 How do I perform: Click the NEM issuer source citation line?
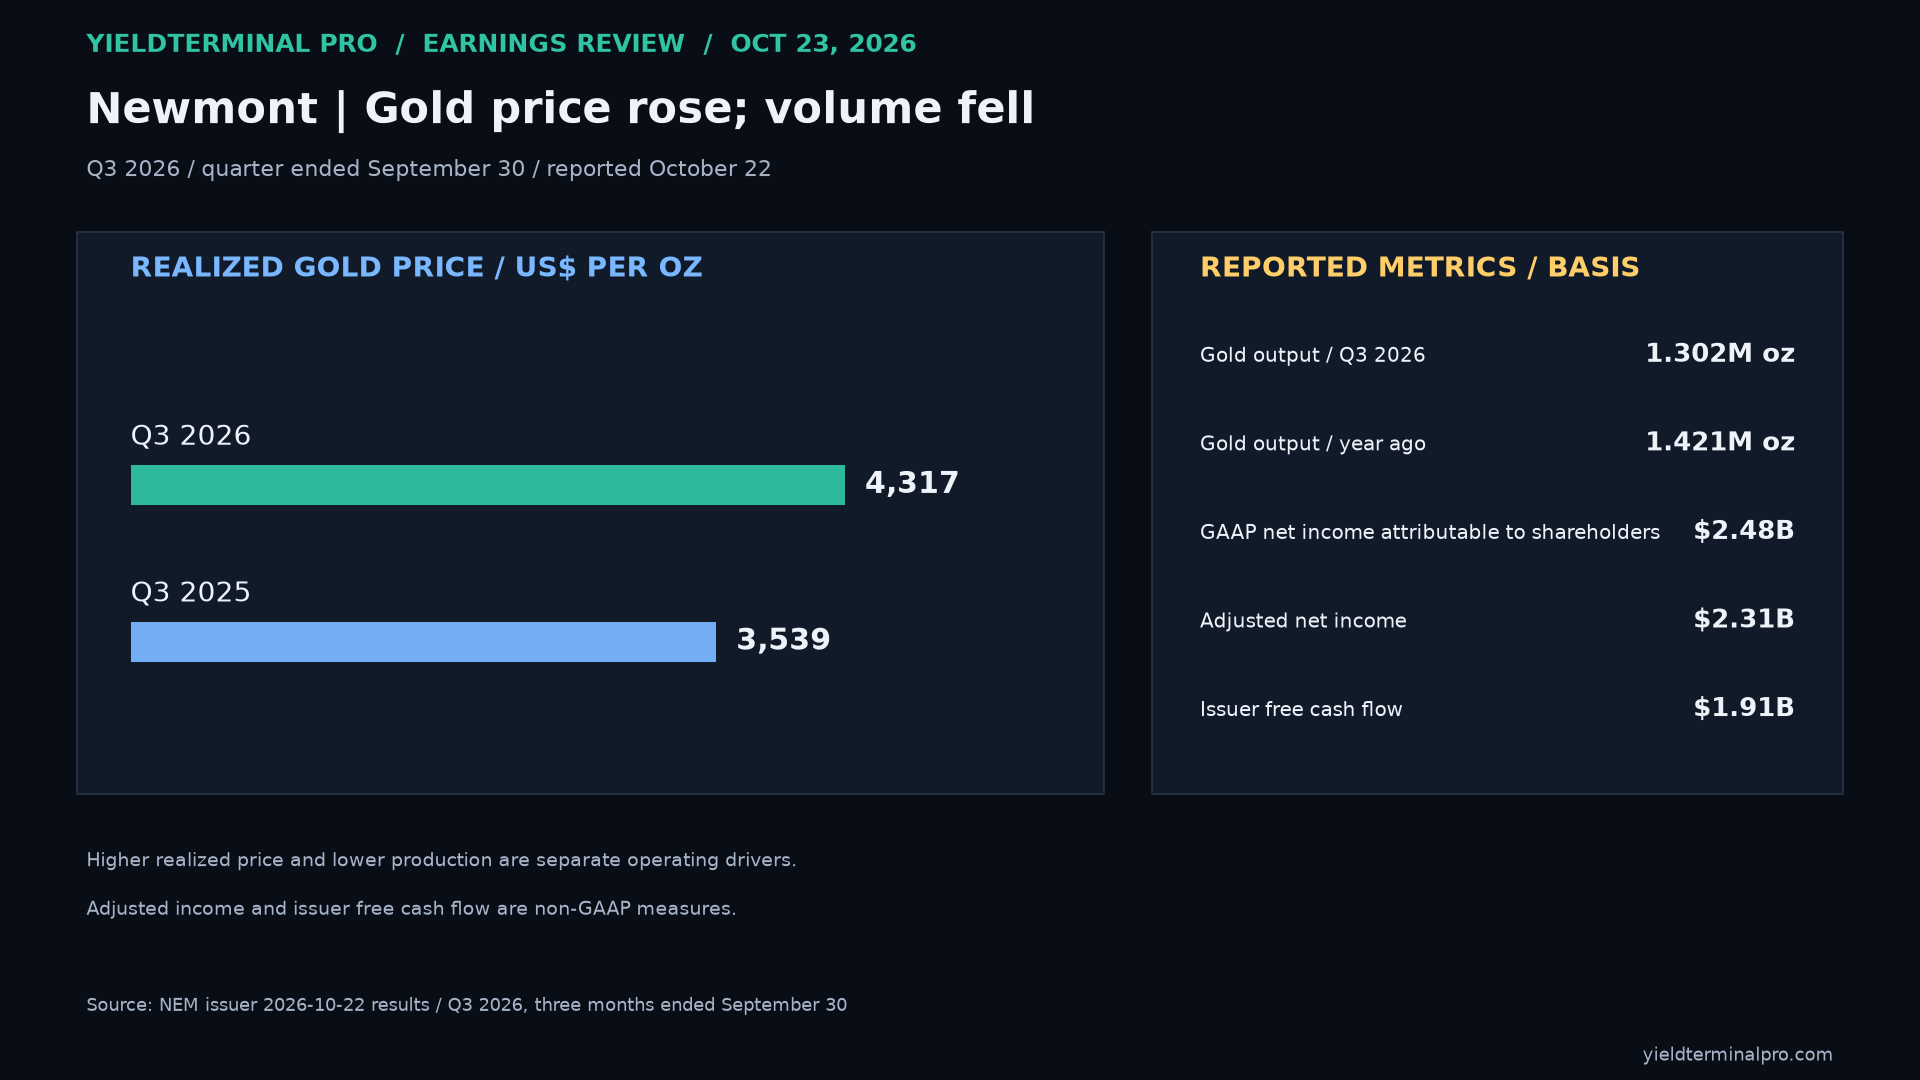coord(467,1005)
